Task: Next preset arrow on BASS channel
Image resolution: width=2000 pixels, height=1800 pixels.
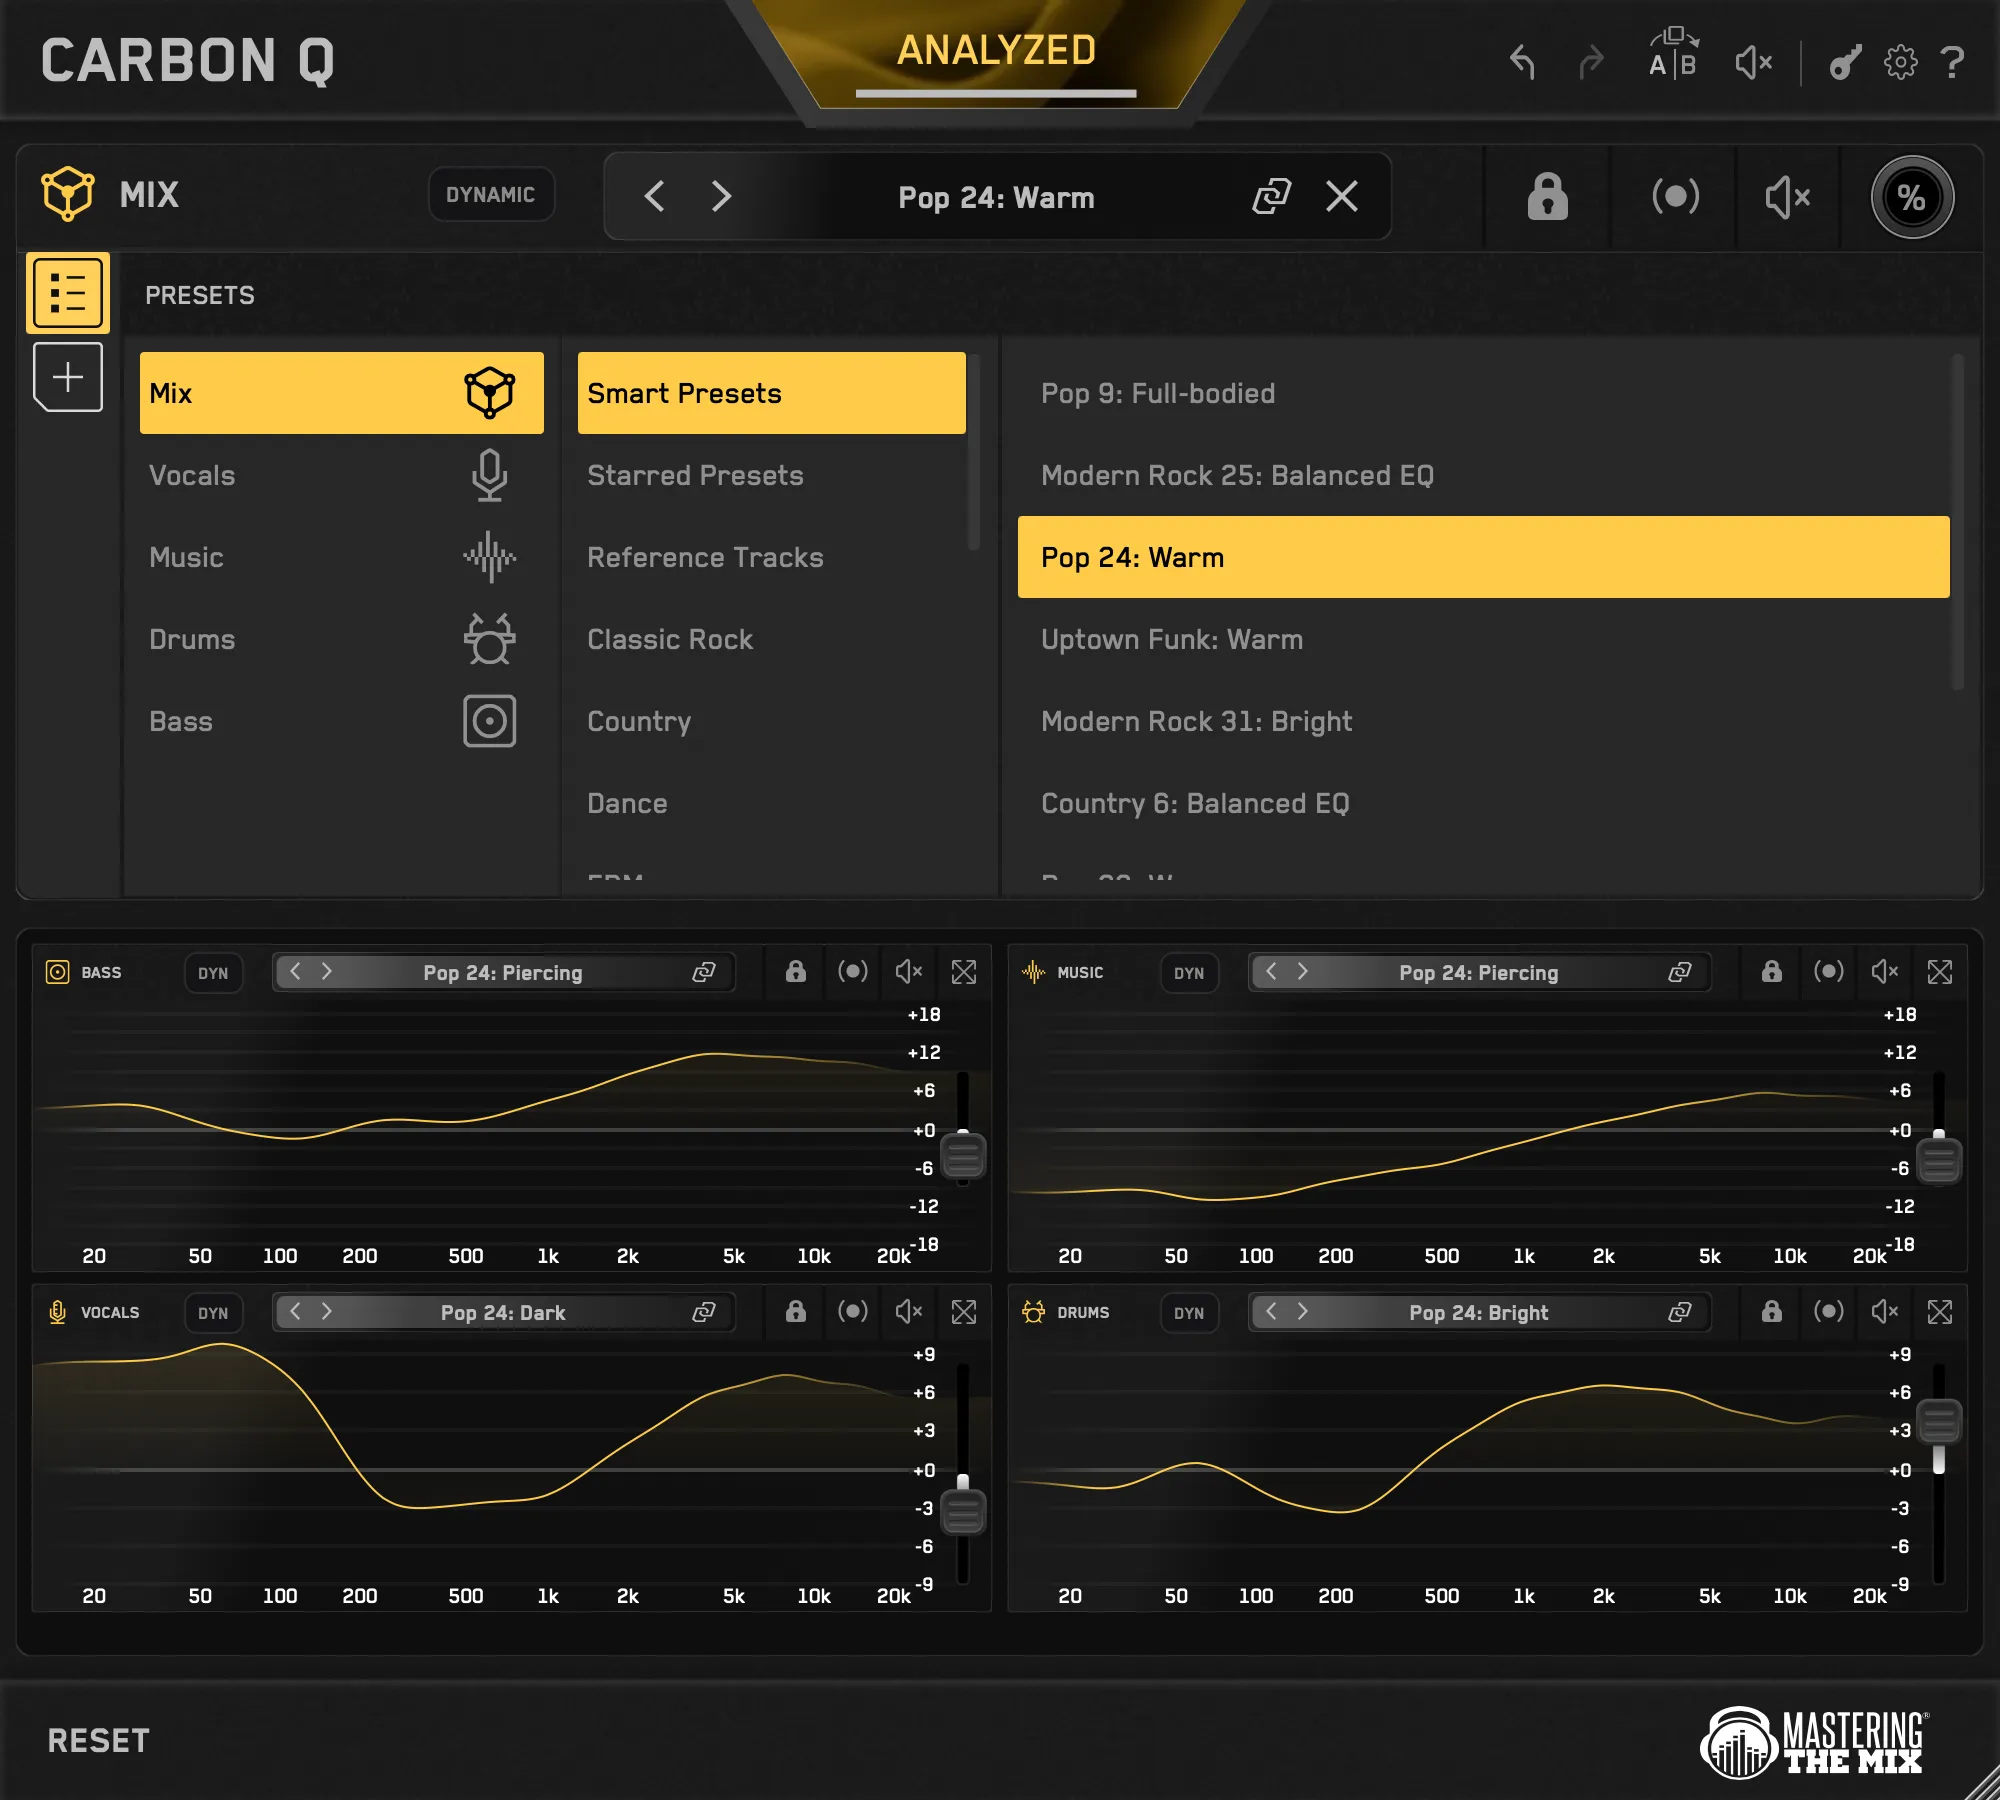Action: click(x=326, y=971)
